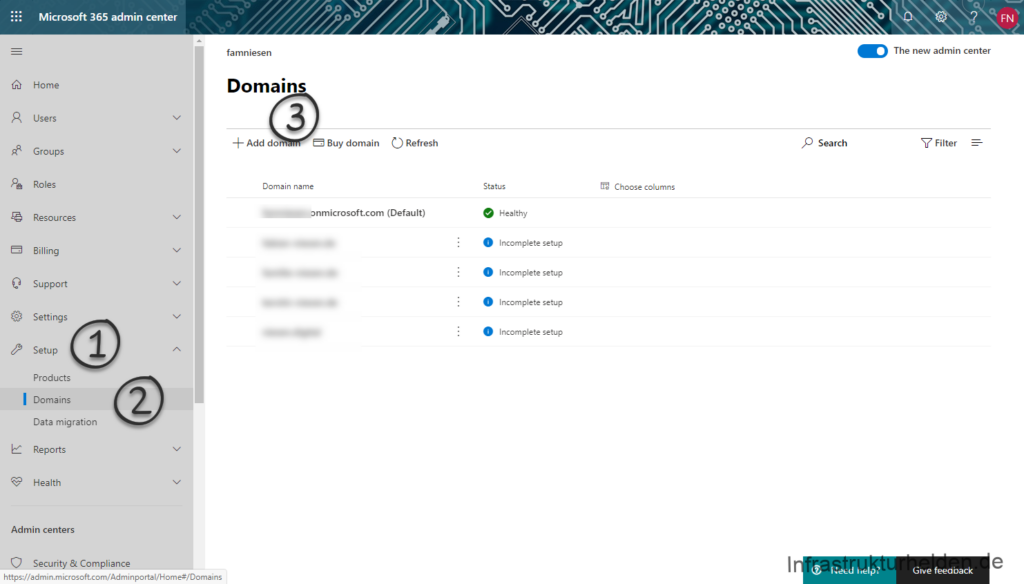
Task: Click the Billing card icon
Action: pos(16,250)
